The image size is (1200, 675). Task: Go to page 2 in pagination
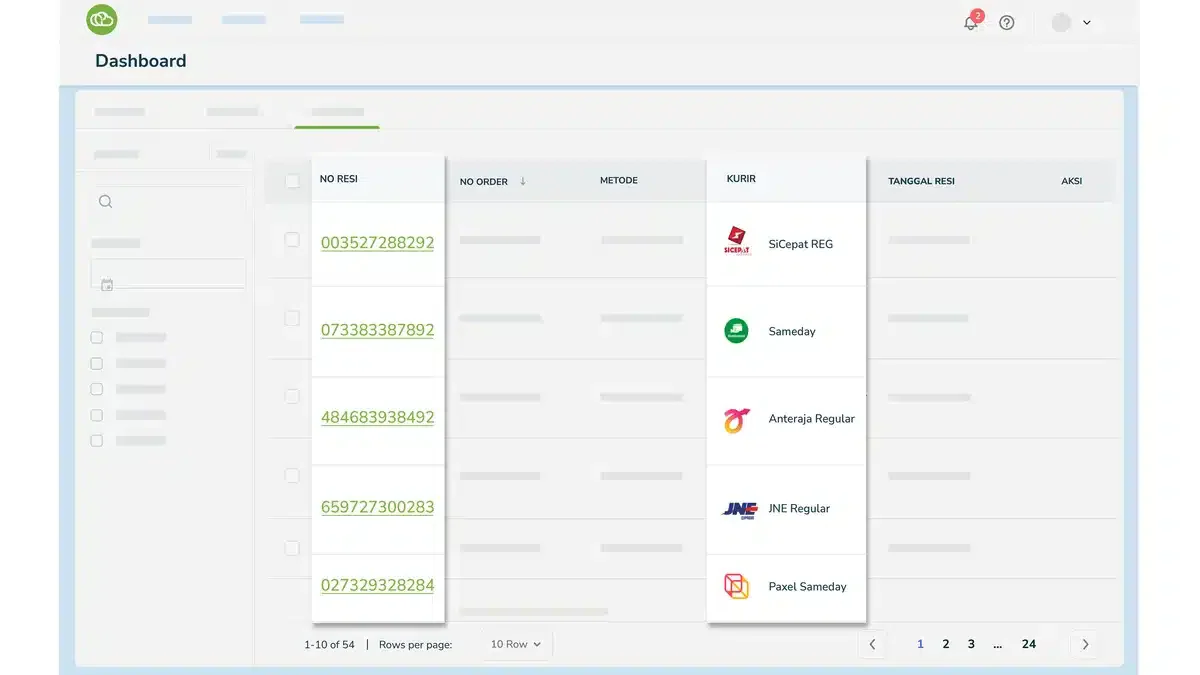point(946,644)
